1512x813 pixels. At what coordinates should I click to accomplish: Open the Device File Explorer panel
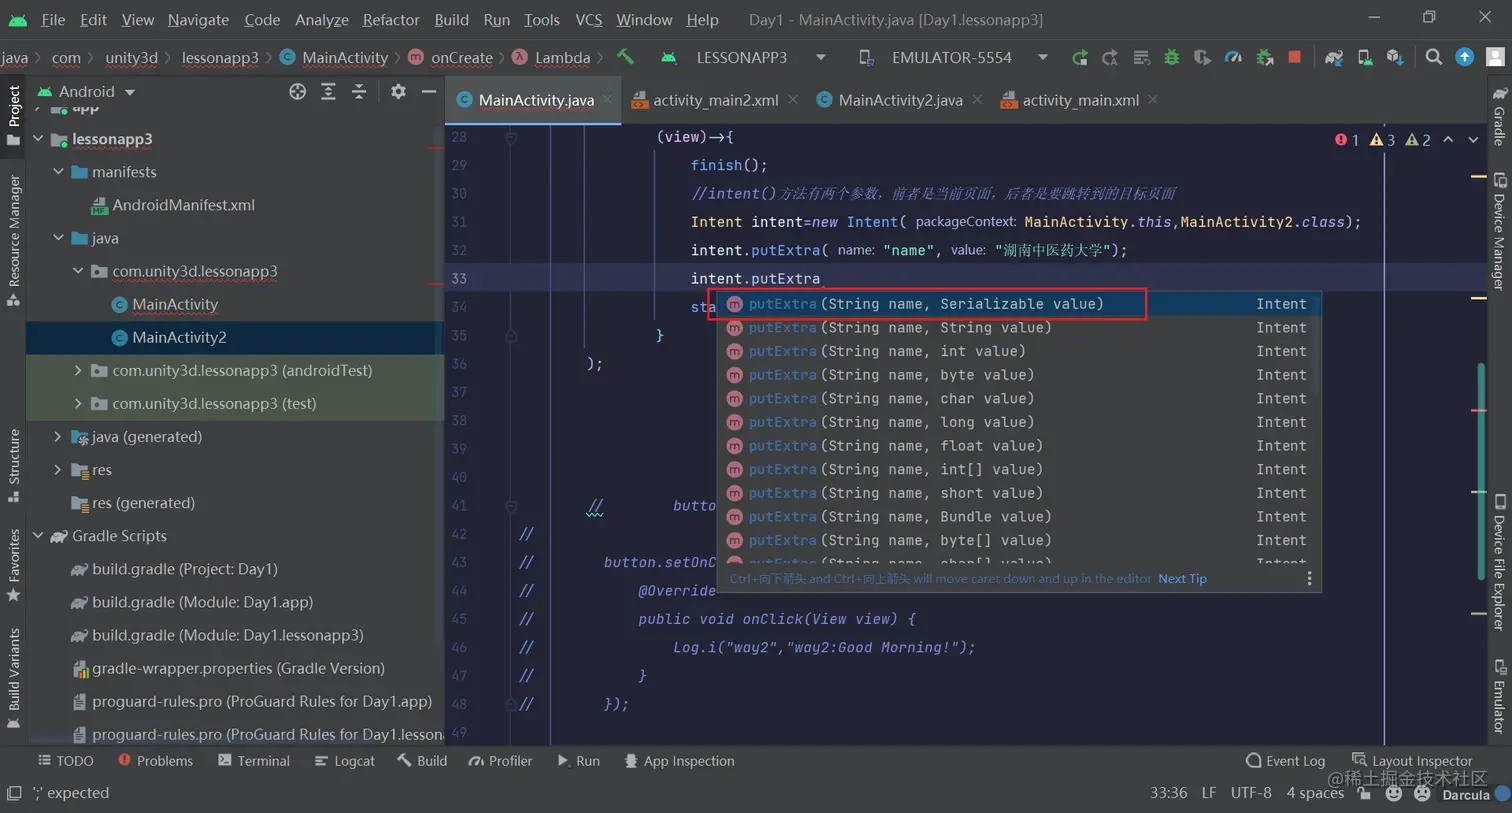[1499, 561]
